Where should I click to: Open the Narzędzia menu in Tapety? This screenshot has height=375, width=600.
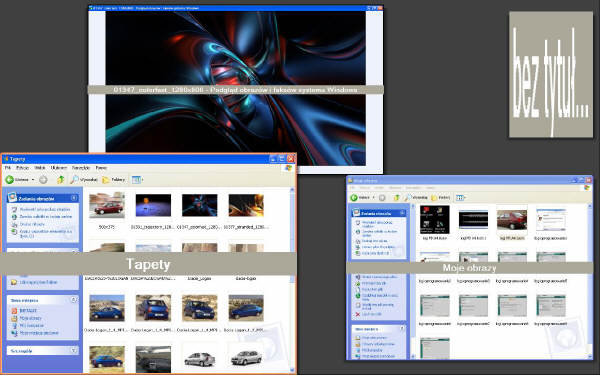pos(81,168)
